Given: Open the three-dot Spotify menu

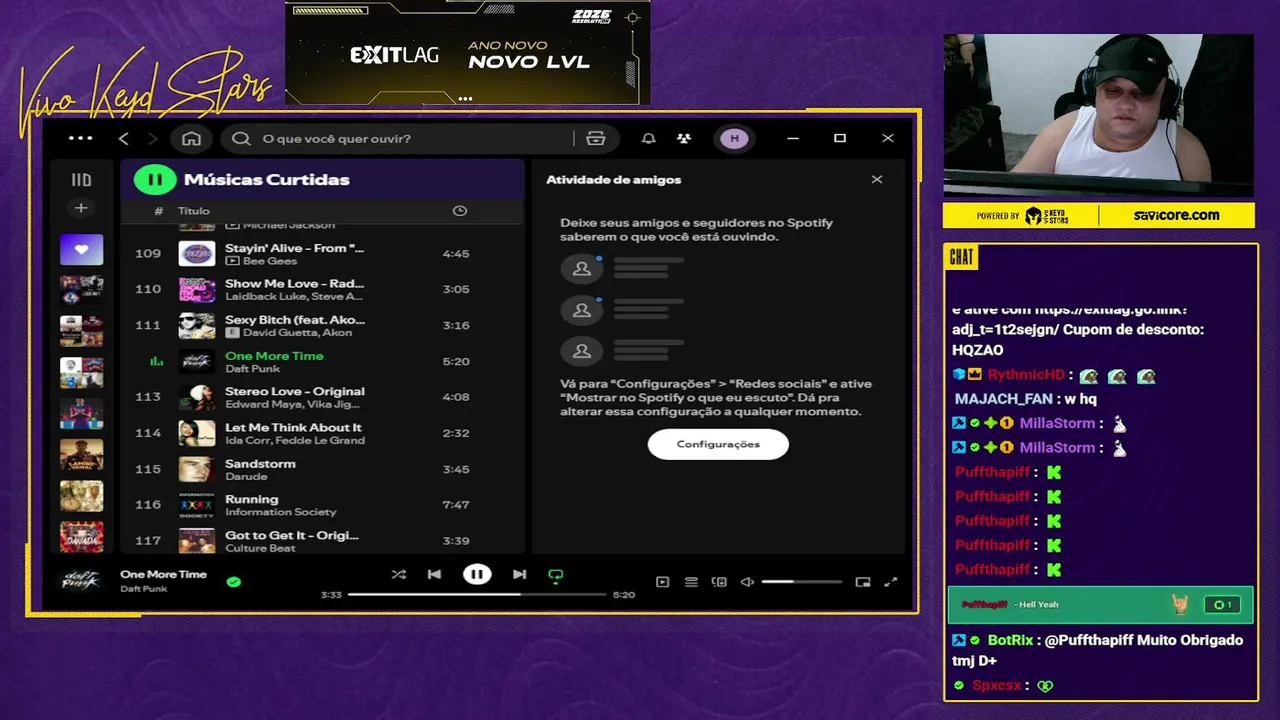Looking at the screenshot, I should 80,138.
